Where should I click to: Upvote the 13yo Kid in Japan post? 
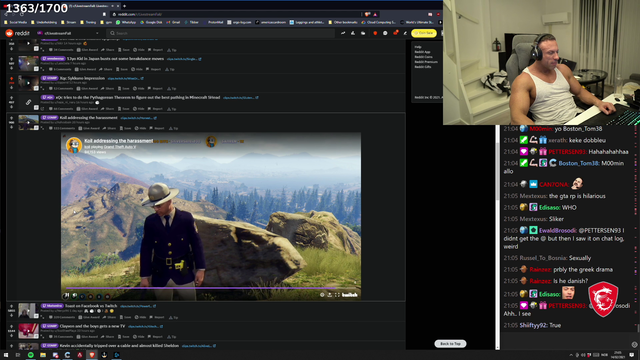[11, 59]
